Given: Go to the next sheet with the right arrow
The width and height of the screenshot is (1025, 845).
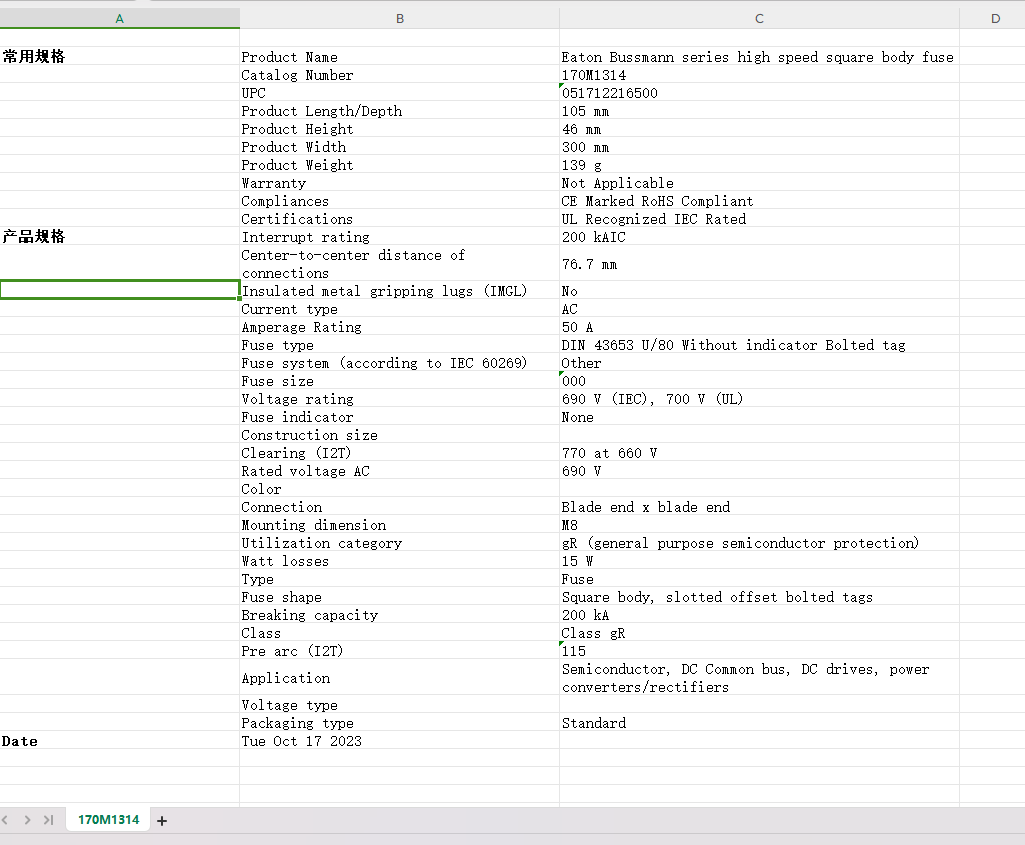Looking at the screenshot, I should click(27, 820).
